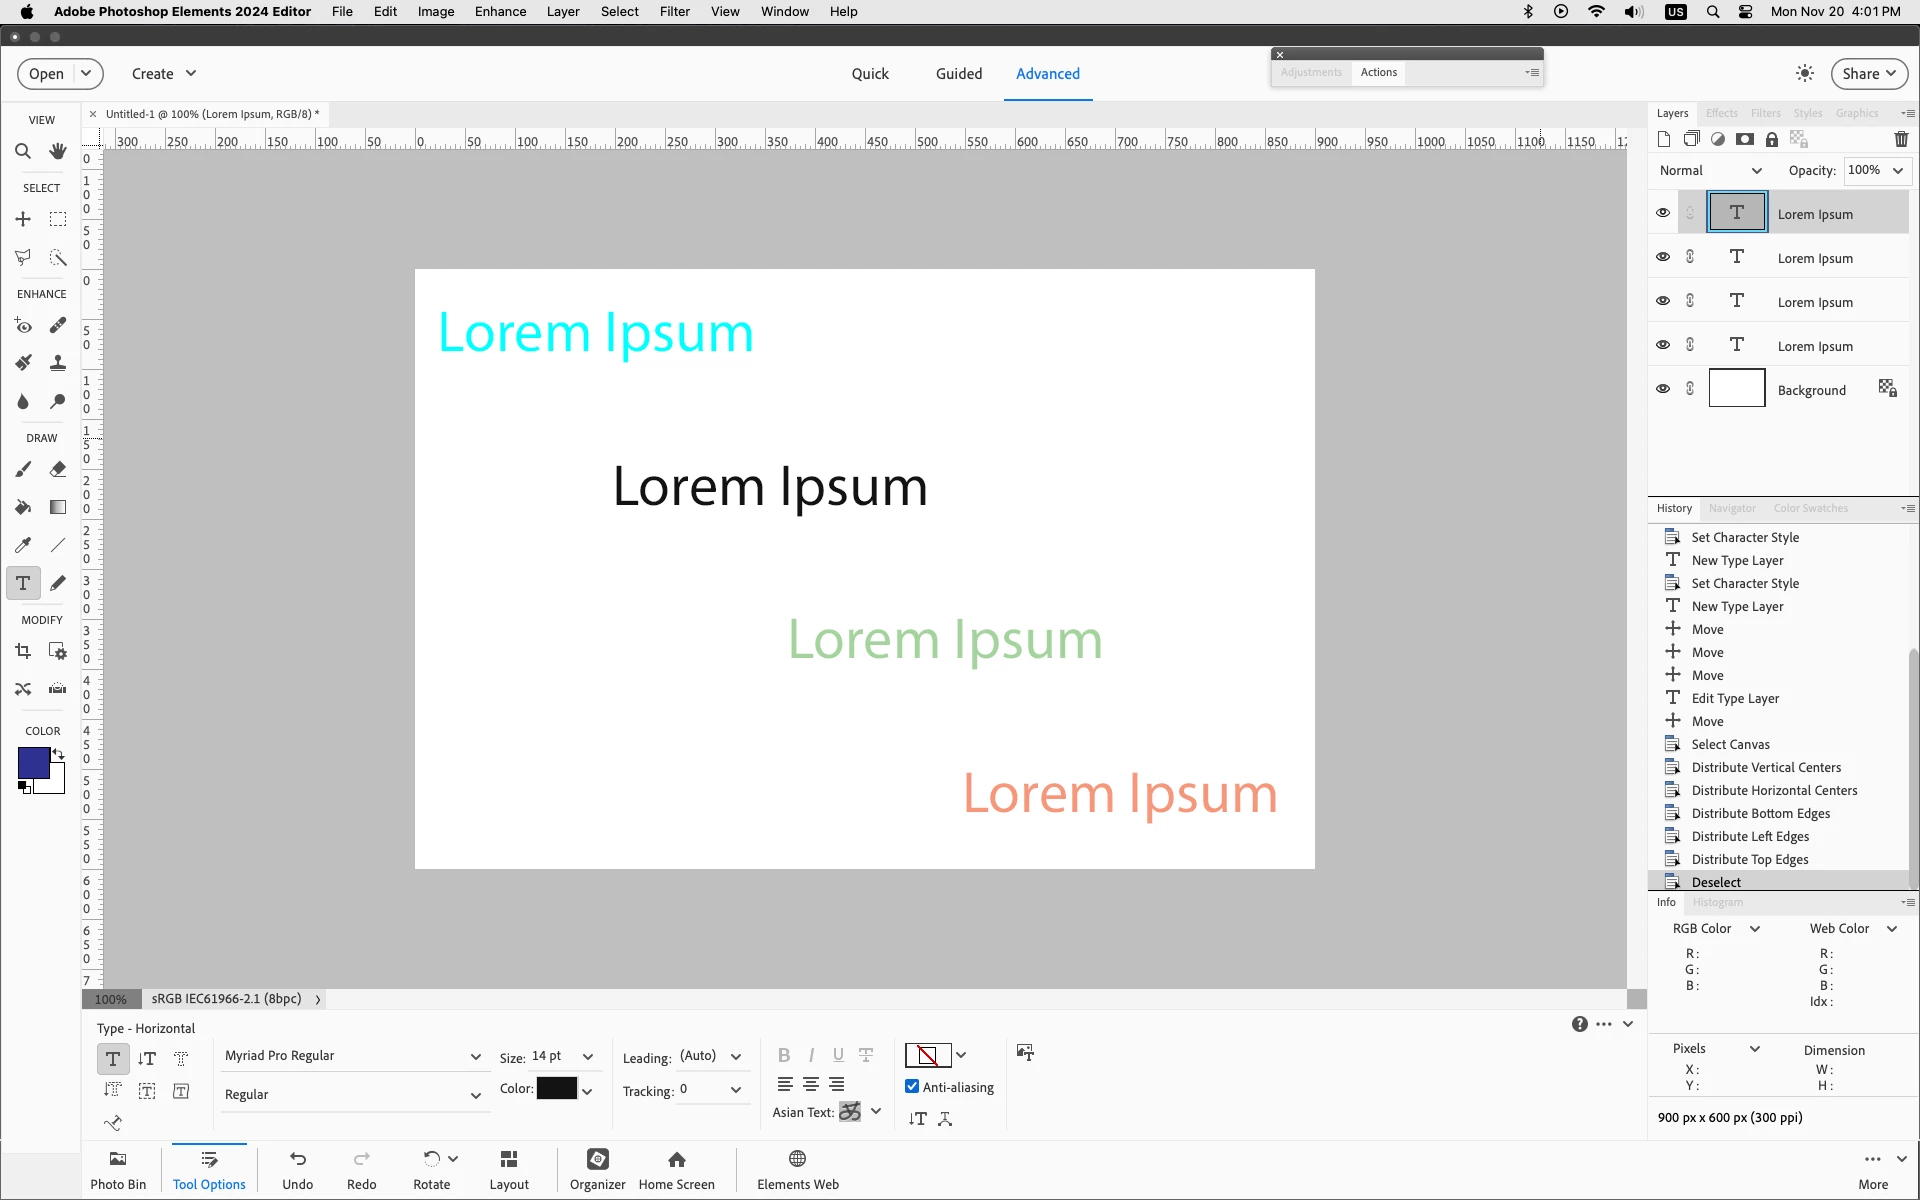Select the Hand tool
The height and width of the screenshot is (1200, 1920).
pyautogui.click(x=58, y=151)
